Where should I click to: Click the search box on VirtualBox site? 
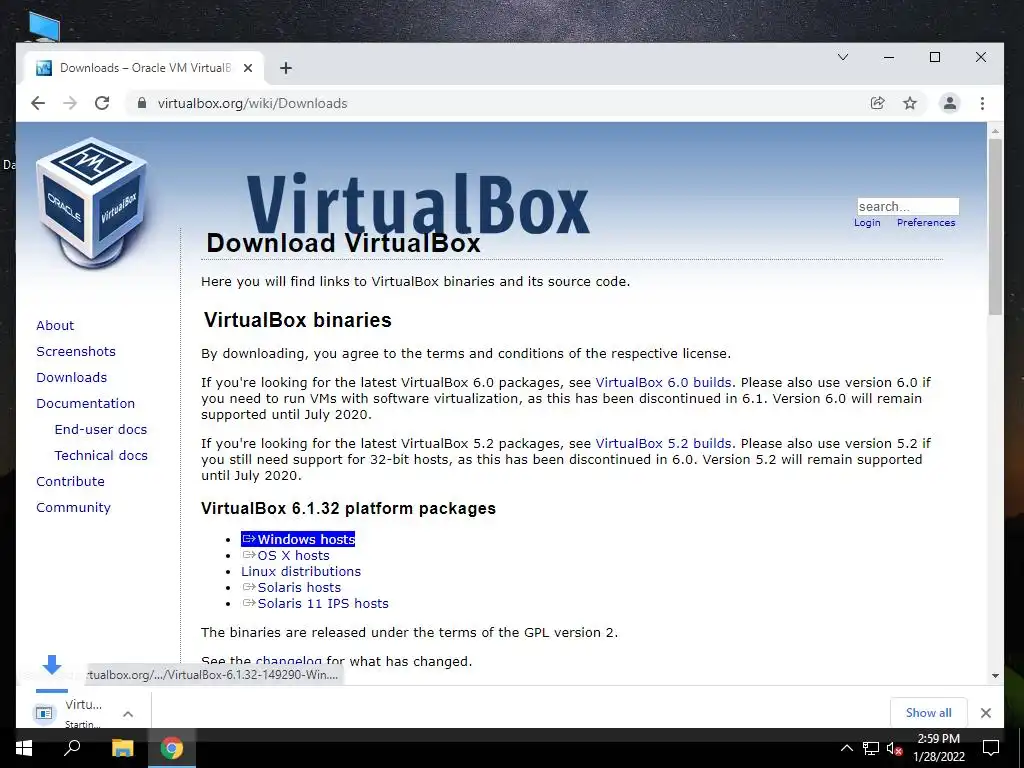[908, 206]
